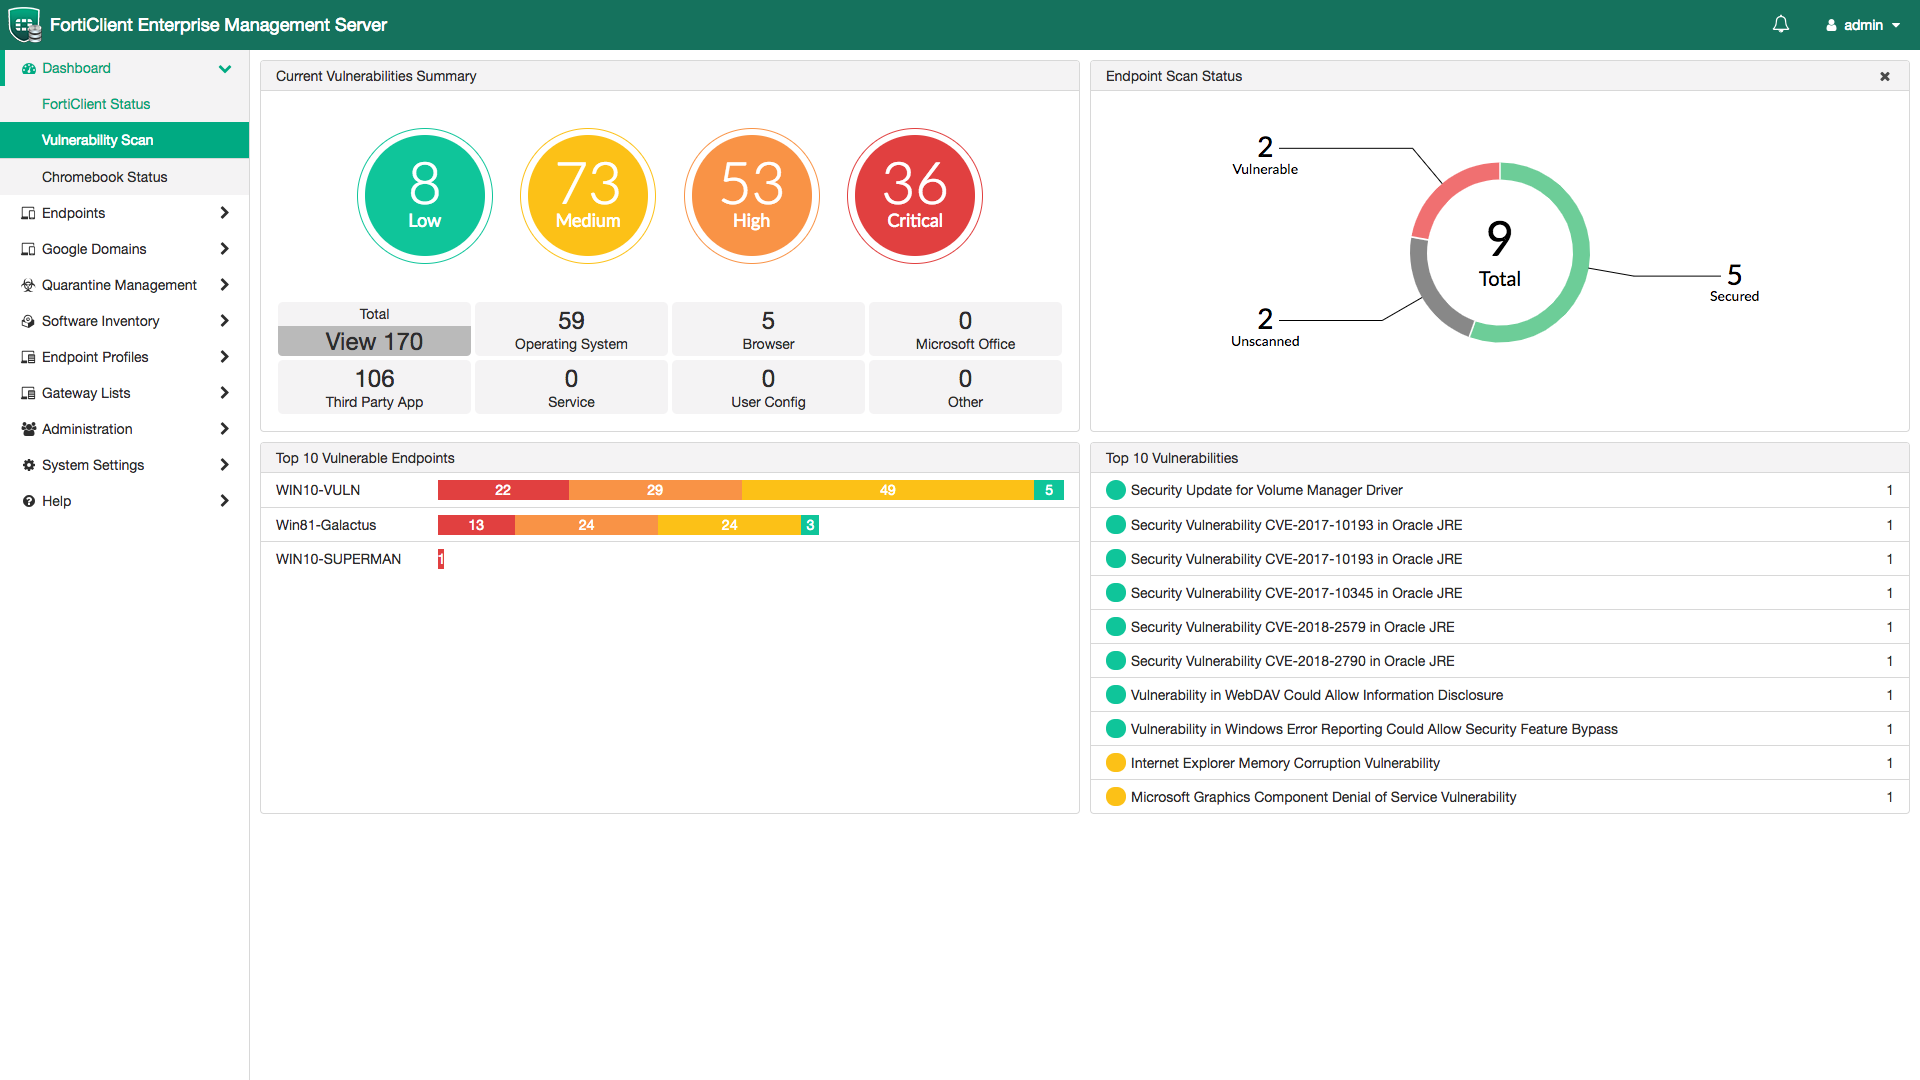Select the Google Domains icon in sidebar
The height and width of the screenshot is (1080, 1920).
click(x=27, y=249)
